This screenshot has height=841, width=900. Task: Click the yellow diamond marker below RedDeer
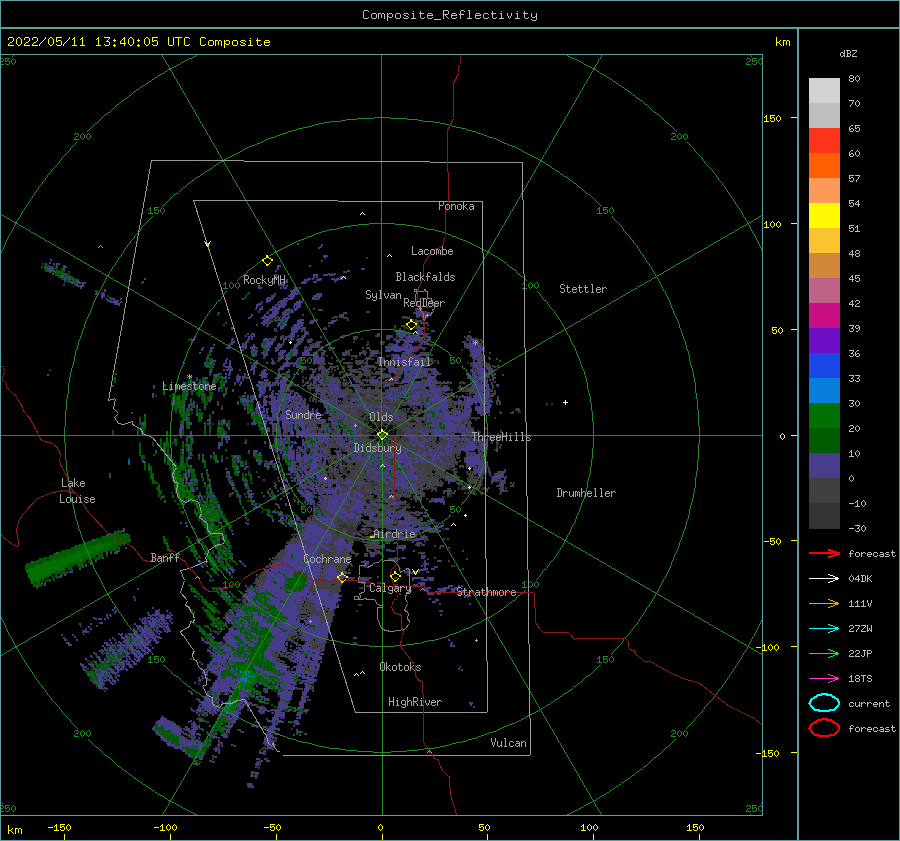411,325
